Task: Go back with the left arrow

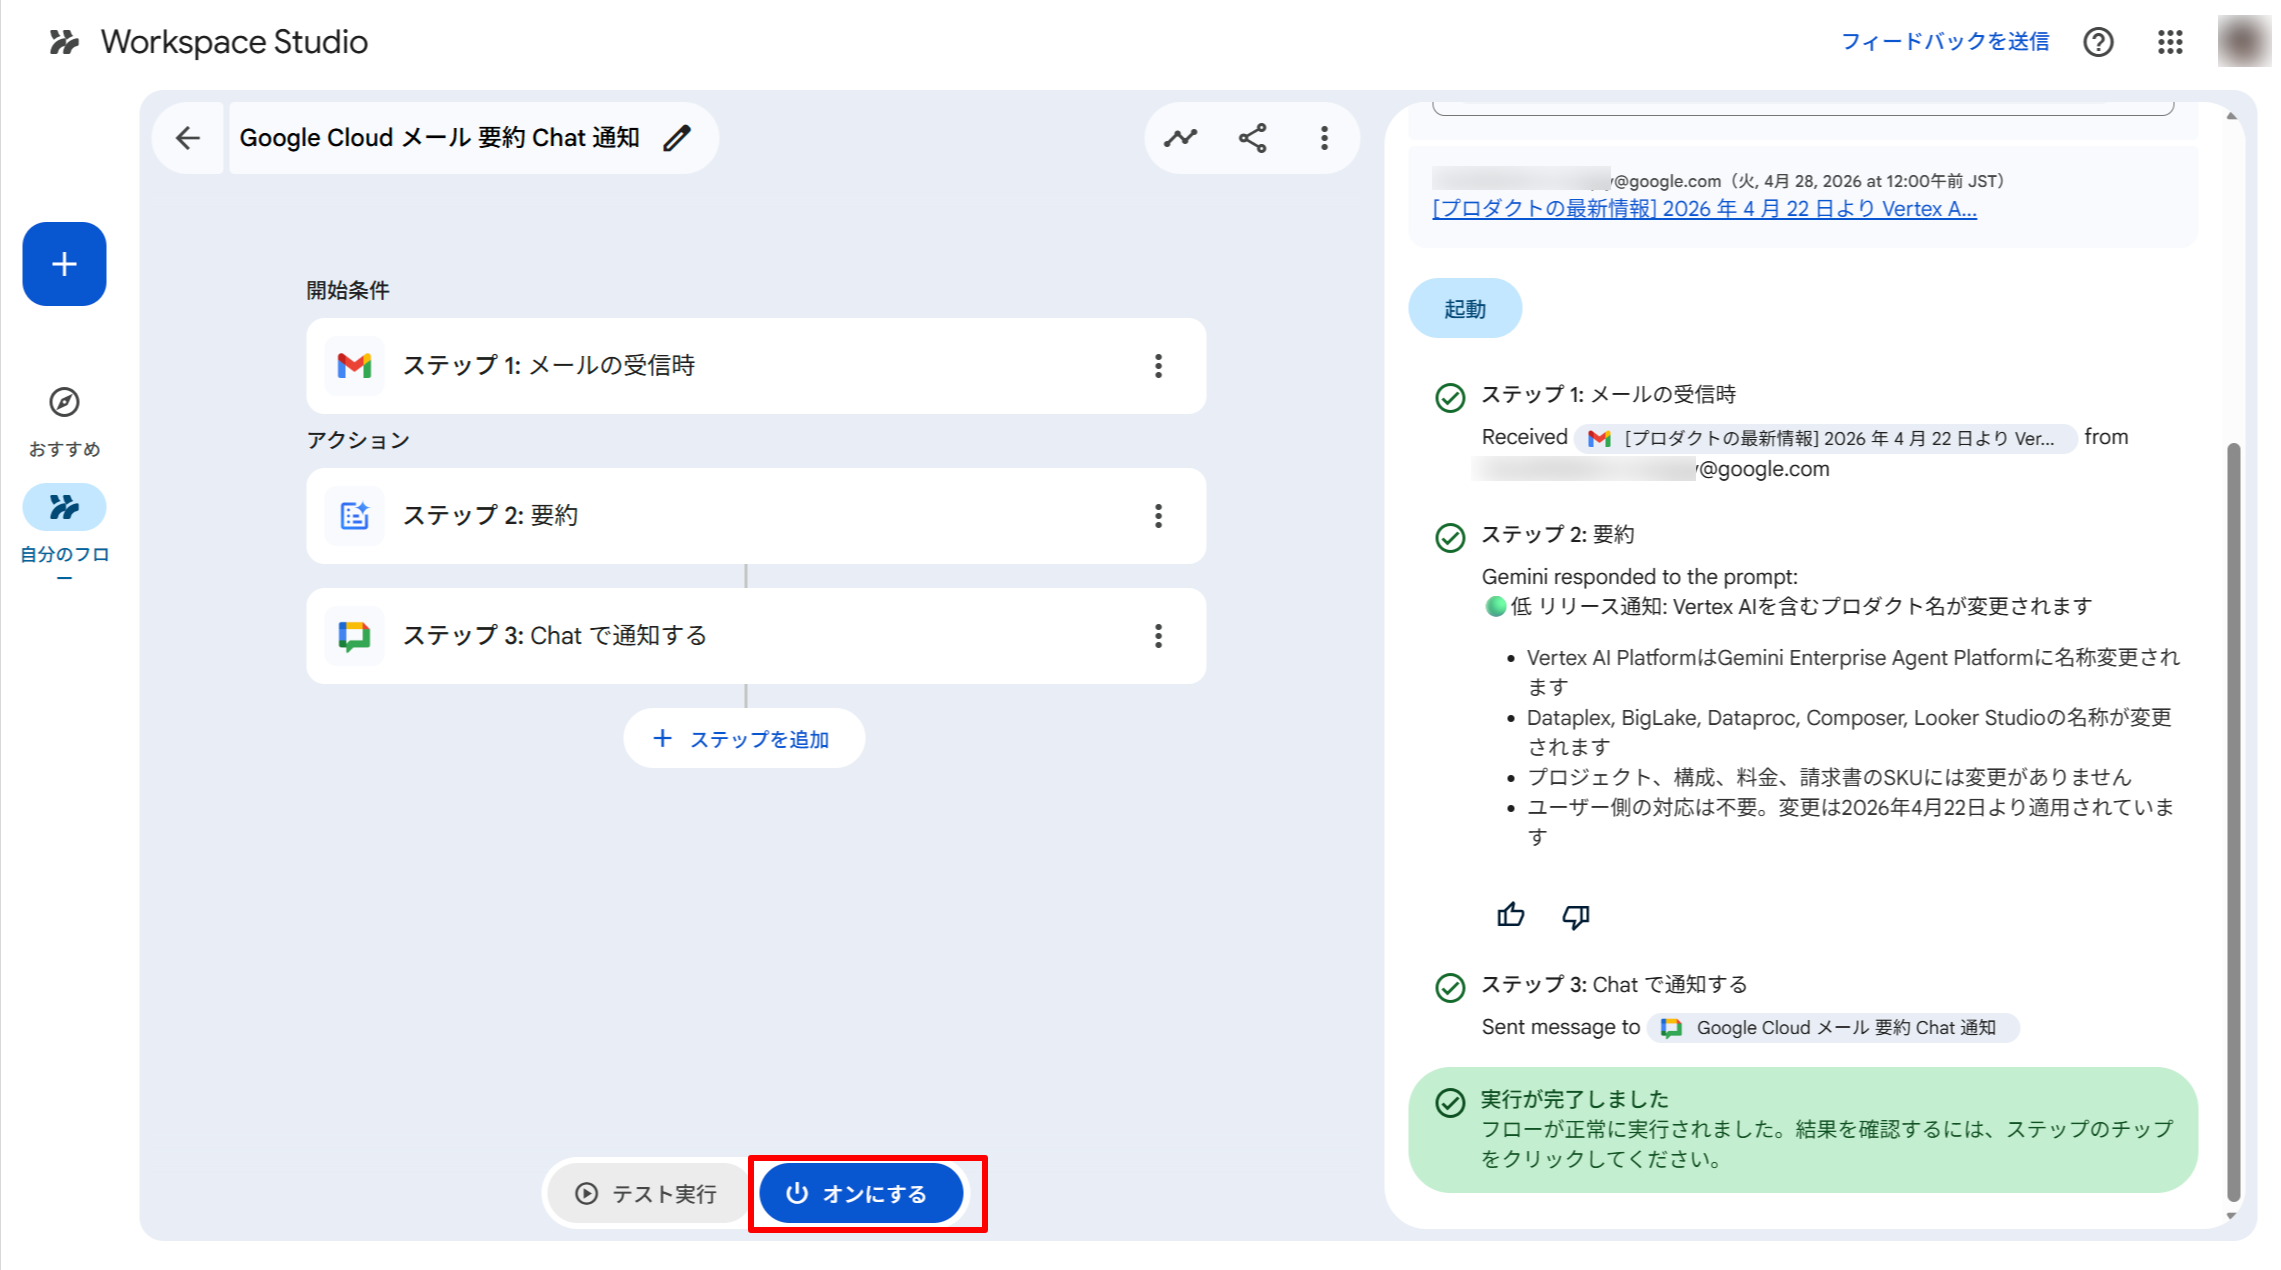Action: [x=188, y=138]
